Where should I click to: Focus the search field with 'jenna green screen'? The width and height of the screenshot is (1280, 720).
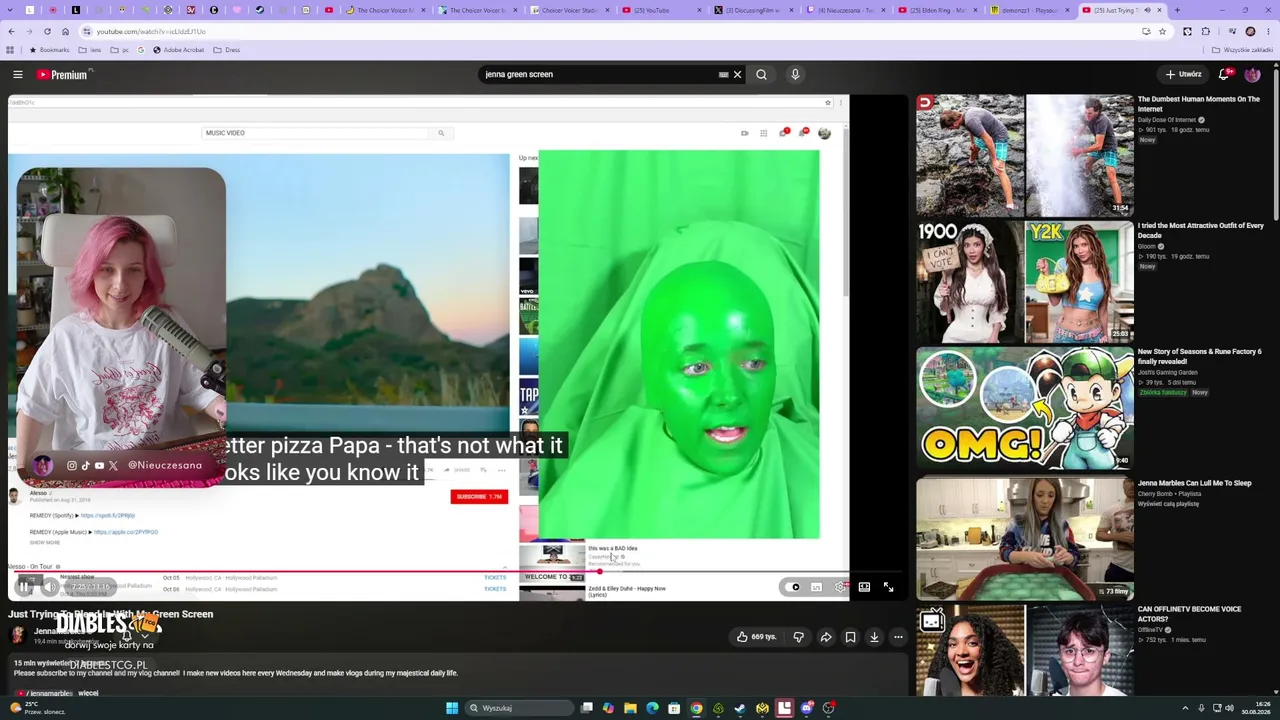(598, 74)
